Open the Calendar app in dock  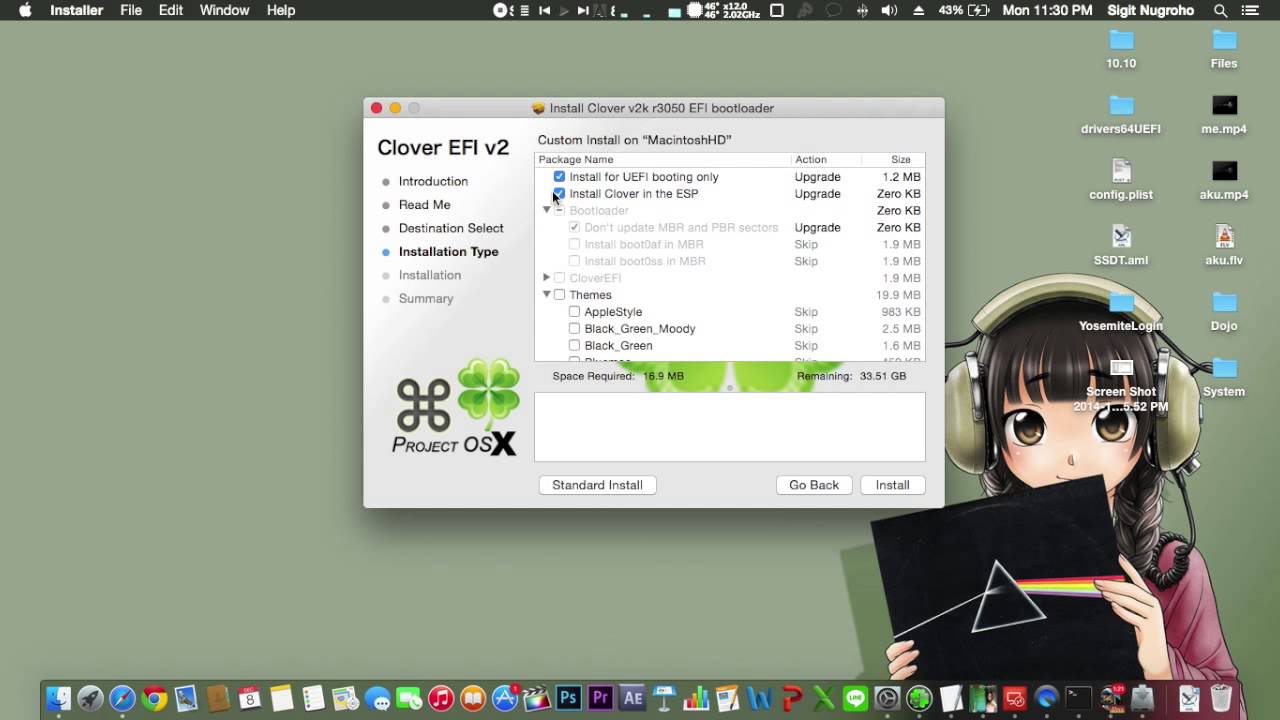coord(249,698)
